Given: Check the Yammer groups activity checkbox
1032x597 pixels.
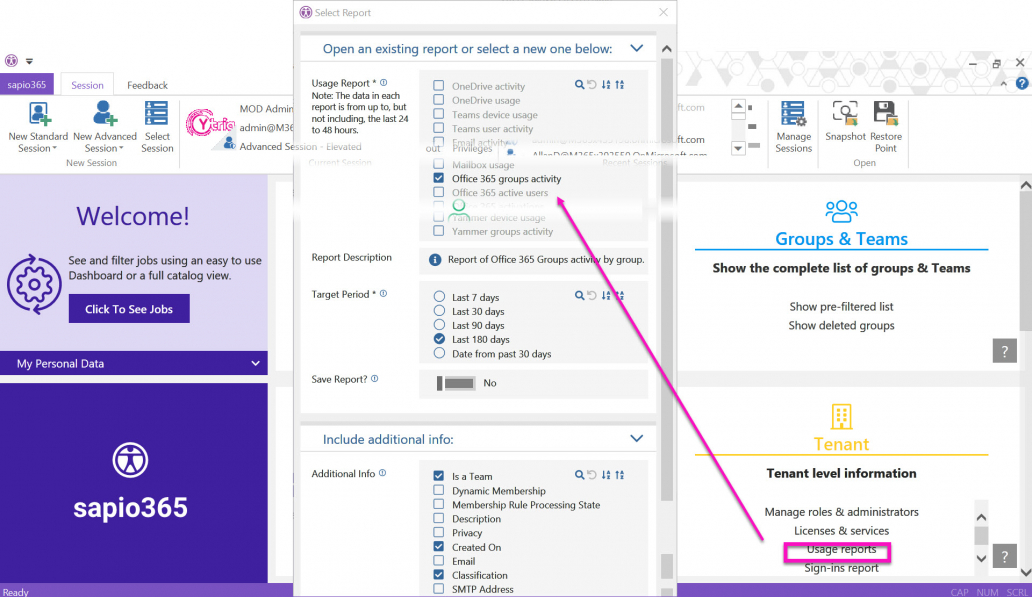Looking at the screenshot, I should [x=438, y=230].
